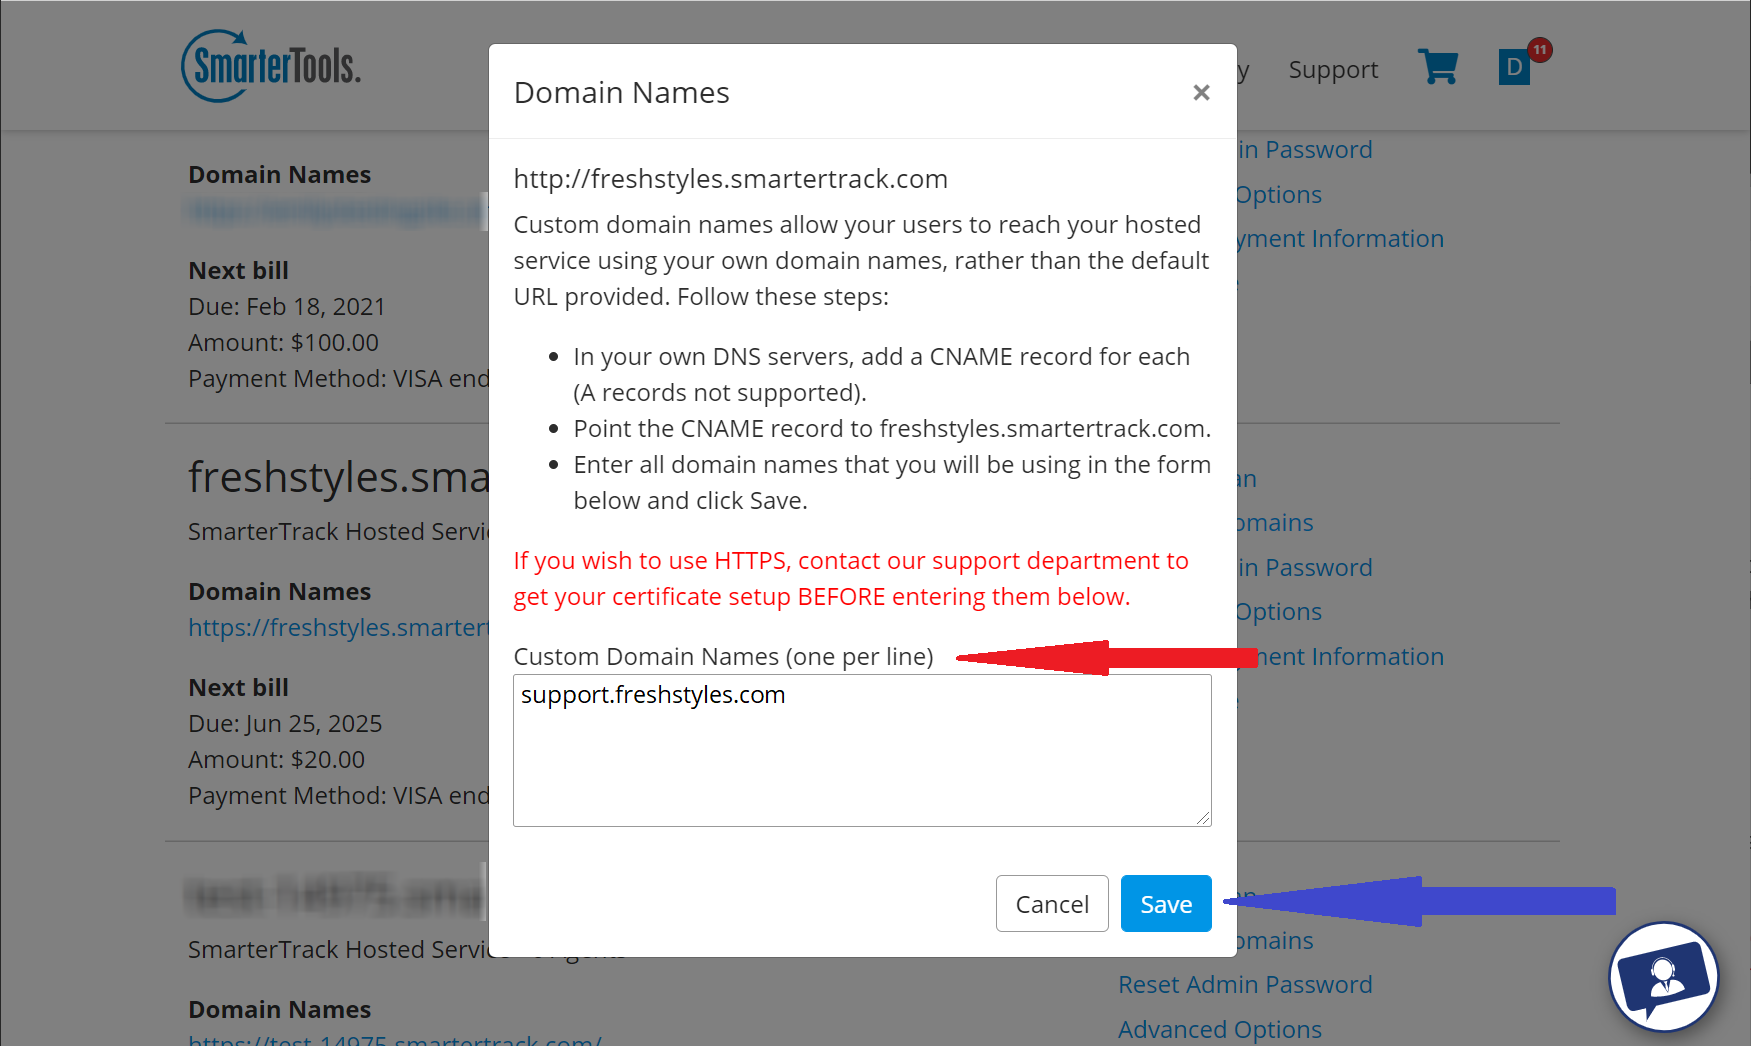This screenshot has width=1751, height=1046.
Task: Click the Password link in the first service section
Action: pyautogui.click(x=1305, y=150)
